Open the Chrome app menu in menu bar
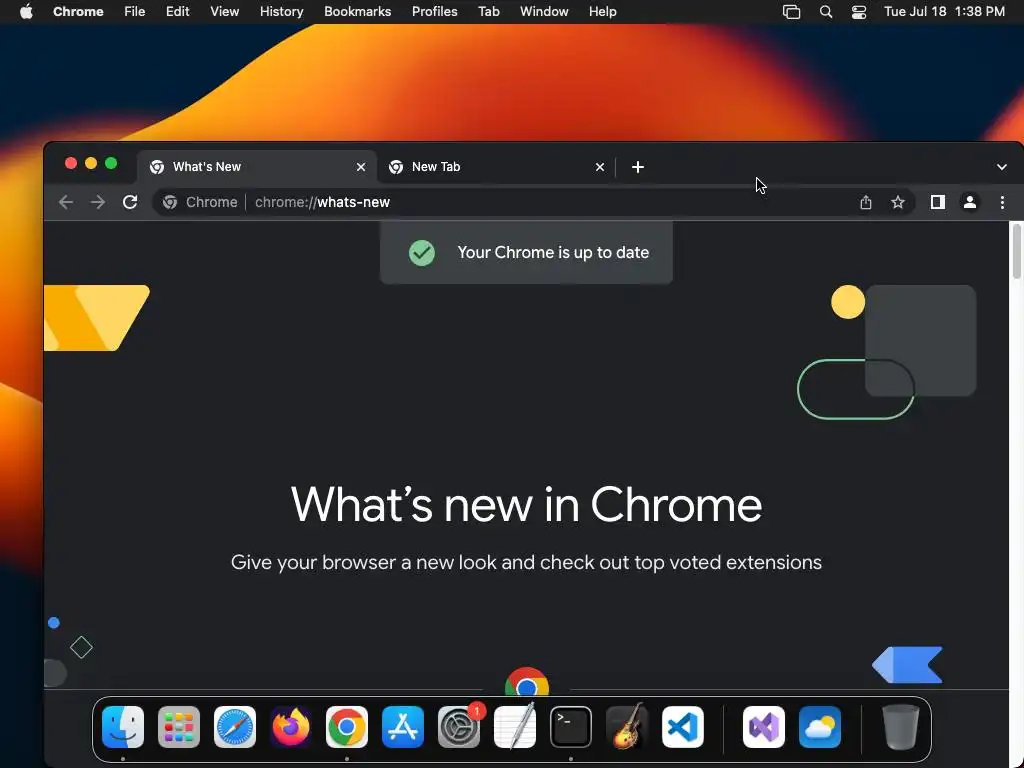Viewport: 1024px width, 768px height. point(78,12)
